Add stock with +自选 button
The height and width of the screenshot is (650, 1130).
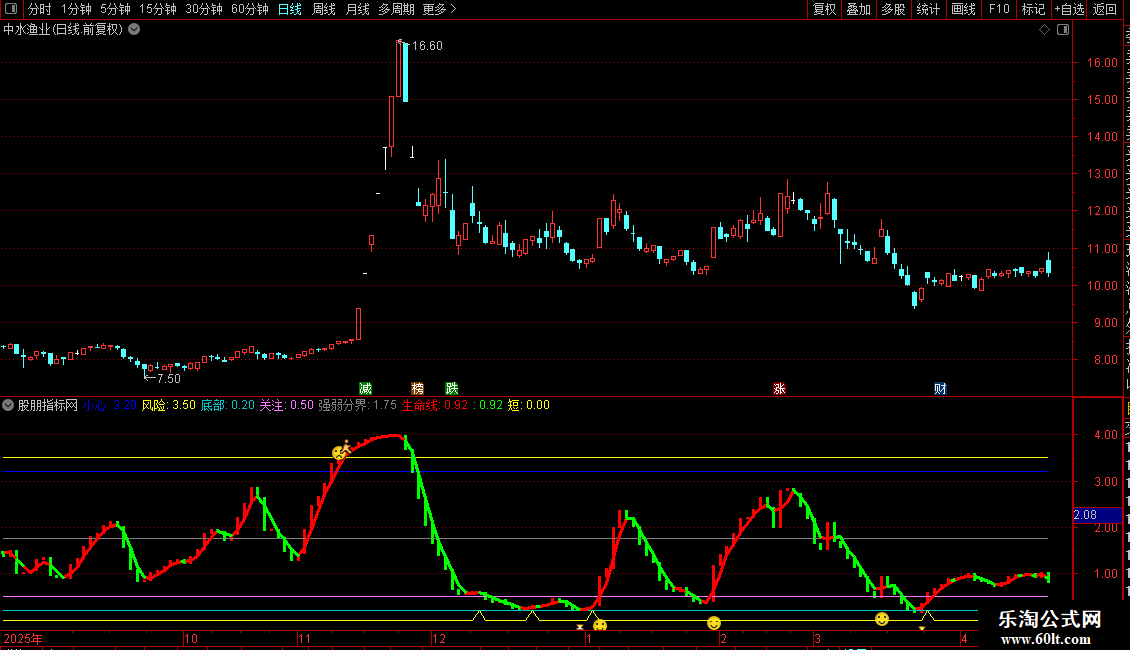(1069, 9)
